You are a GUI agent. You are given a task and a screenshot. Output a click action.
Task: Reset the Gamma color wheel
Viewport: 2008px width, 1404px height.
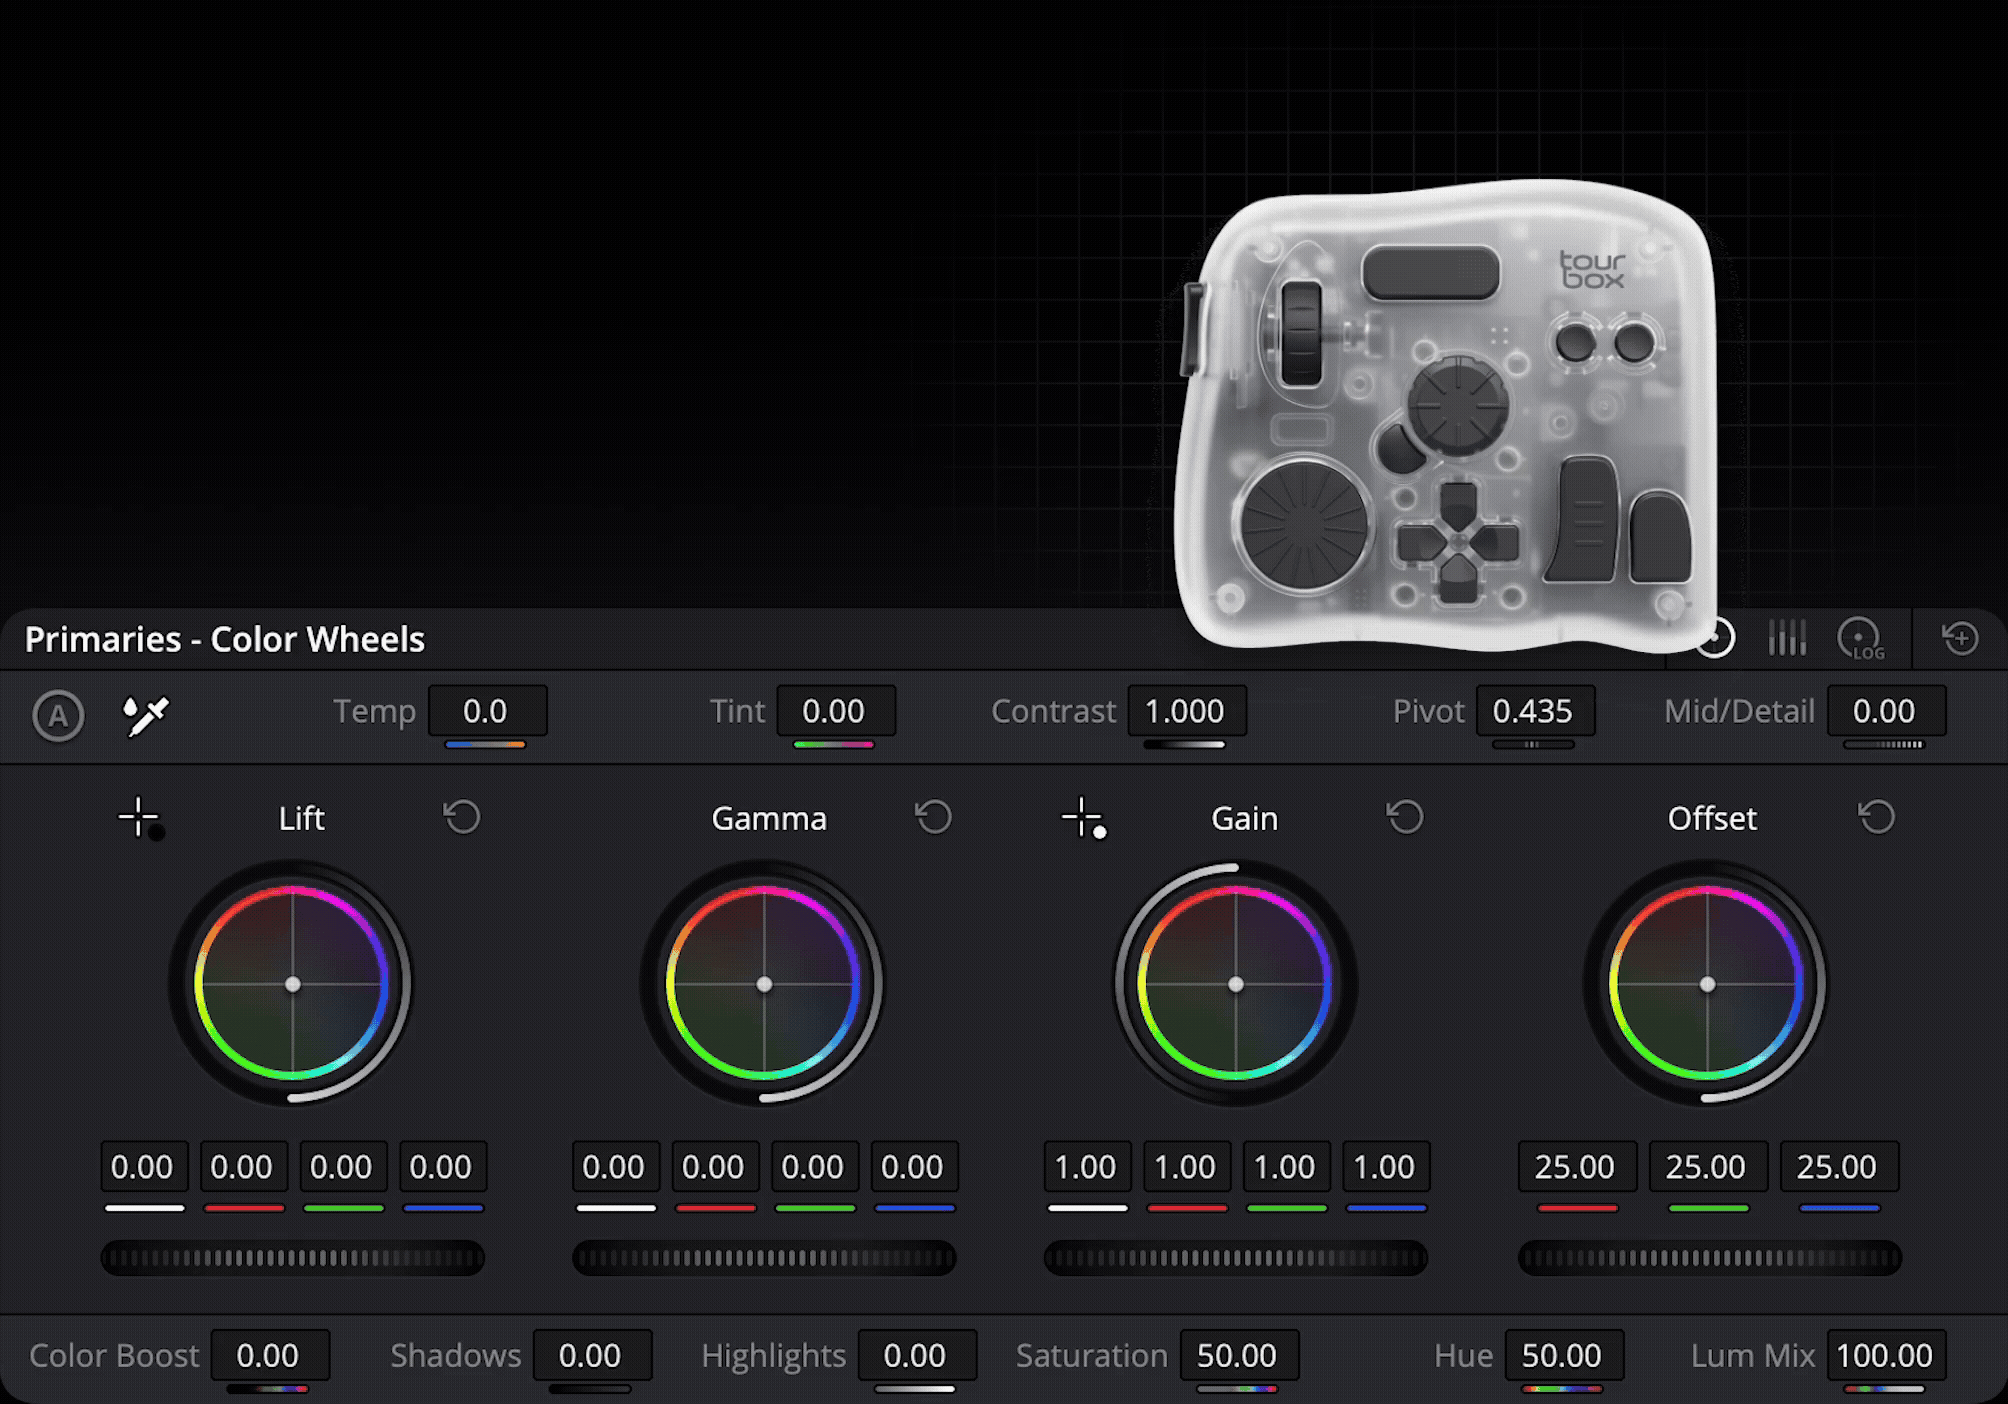point(933,817)
